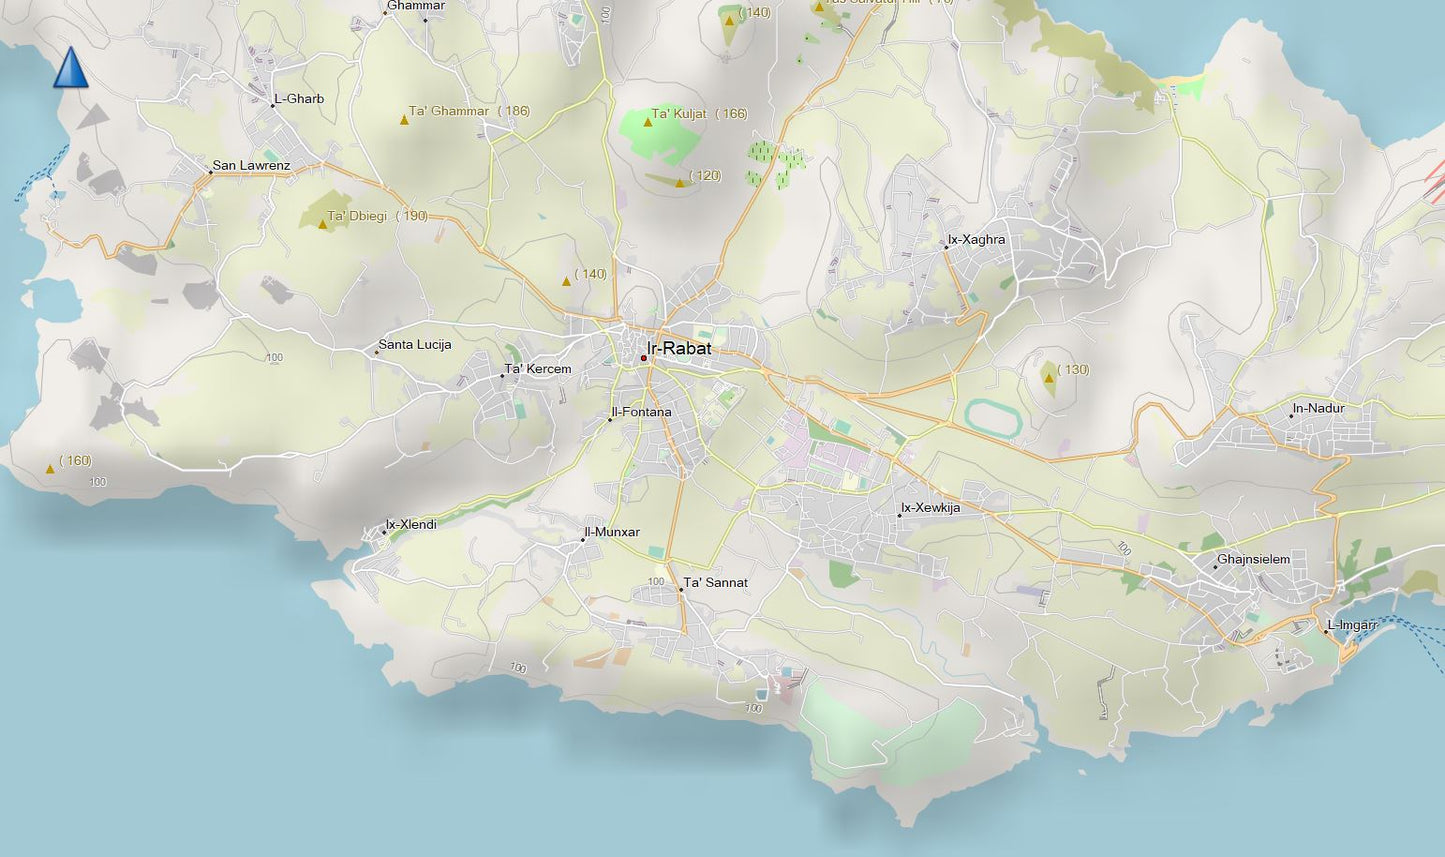Click the In-Nadur town label
1445x857 pixels.
[x=1318, y=408]
